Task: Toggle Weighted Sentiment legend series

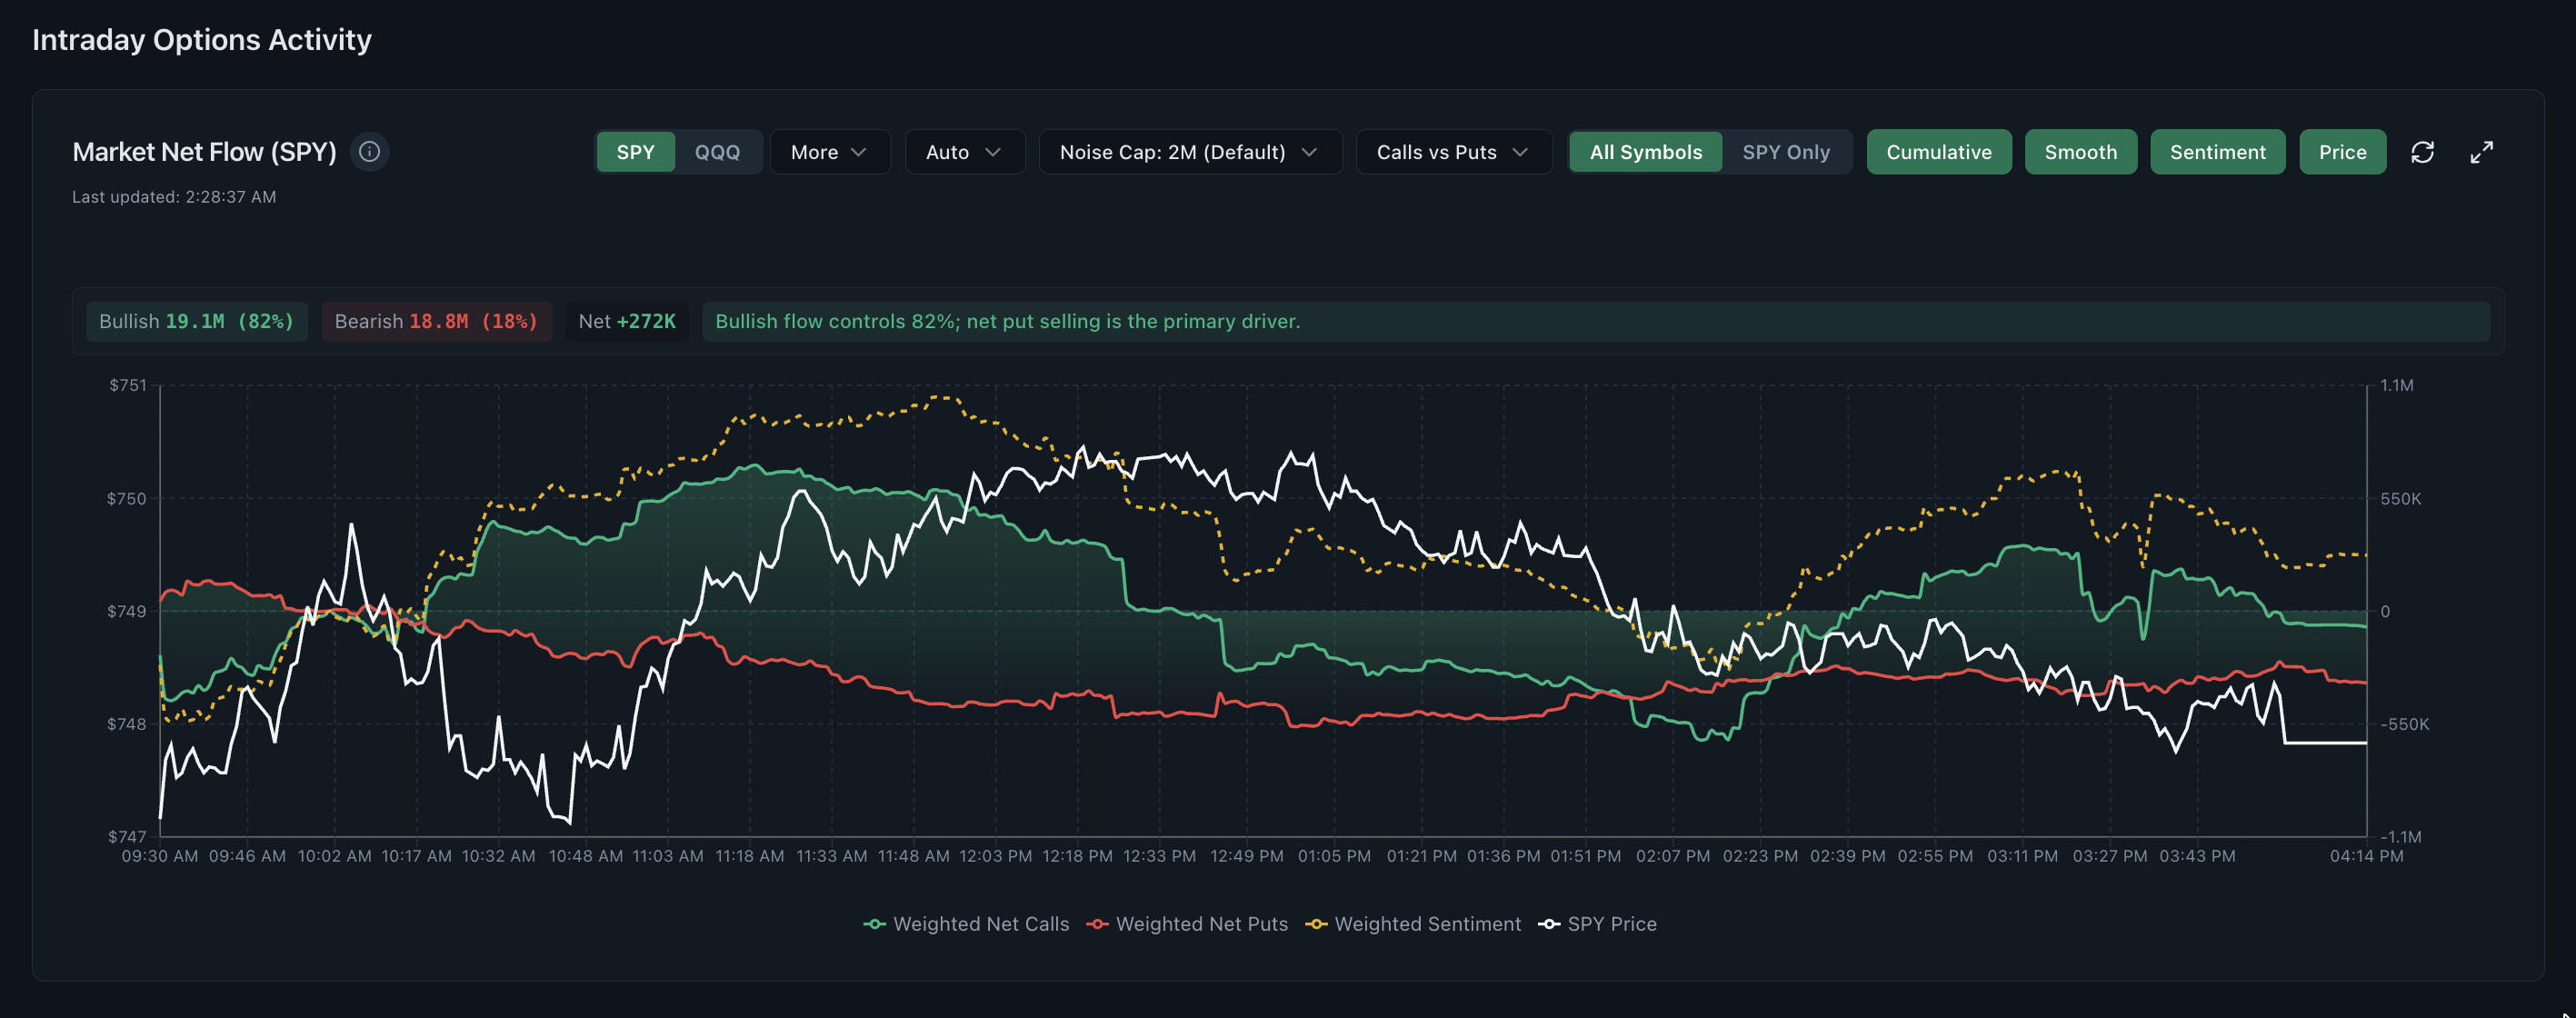Action: coord(1413,924)
